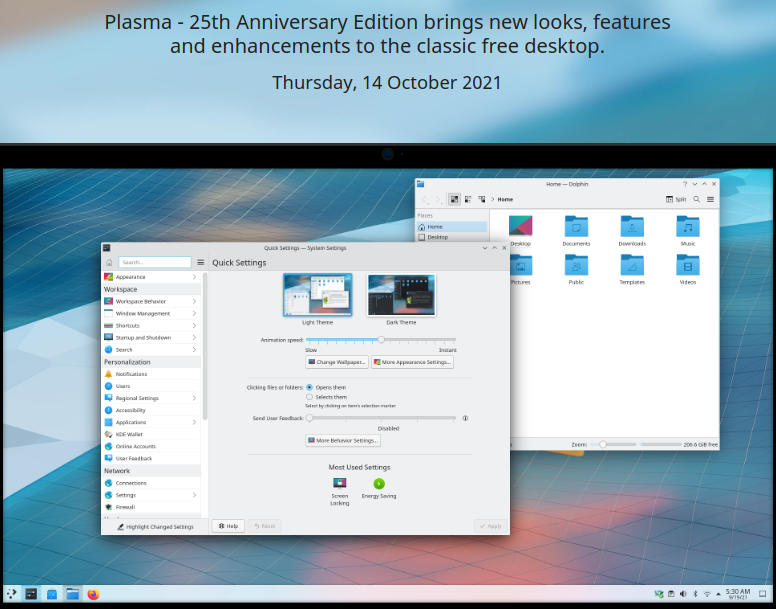This screenshot has height=609, width=776.
Task: Open Window Management settings
Action: click(151, 313)
